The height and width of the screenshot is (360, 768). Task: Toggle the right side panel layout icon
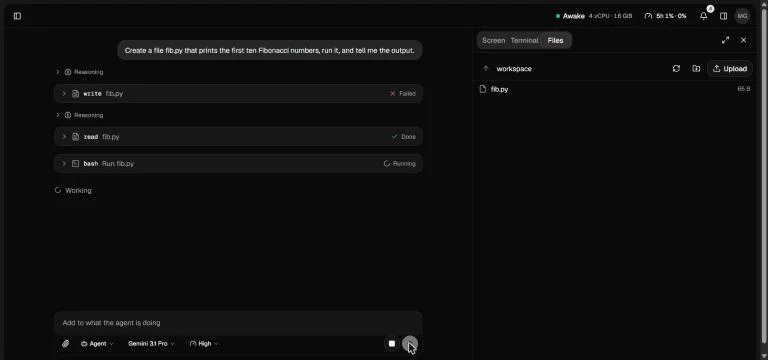click(723, 16)
